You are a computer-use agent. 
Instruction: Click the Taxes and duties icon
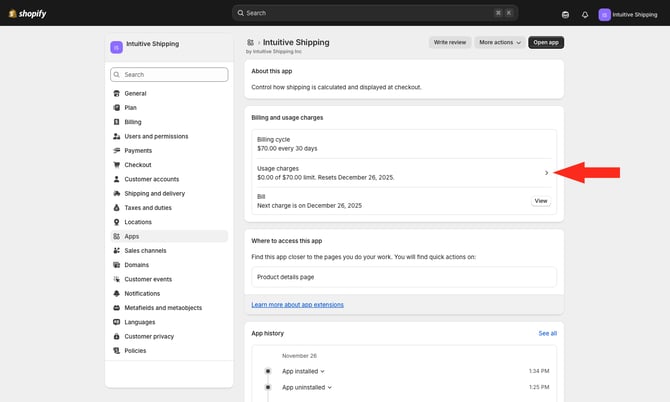116,208
